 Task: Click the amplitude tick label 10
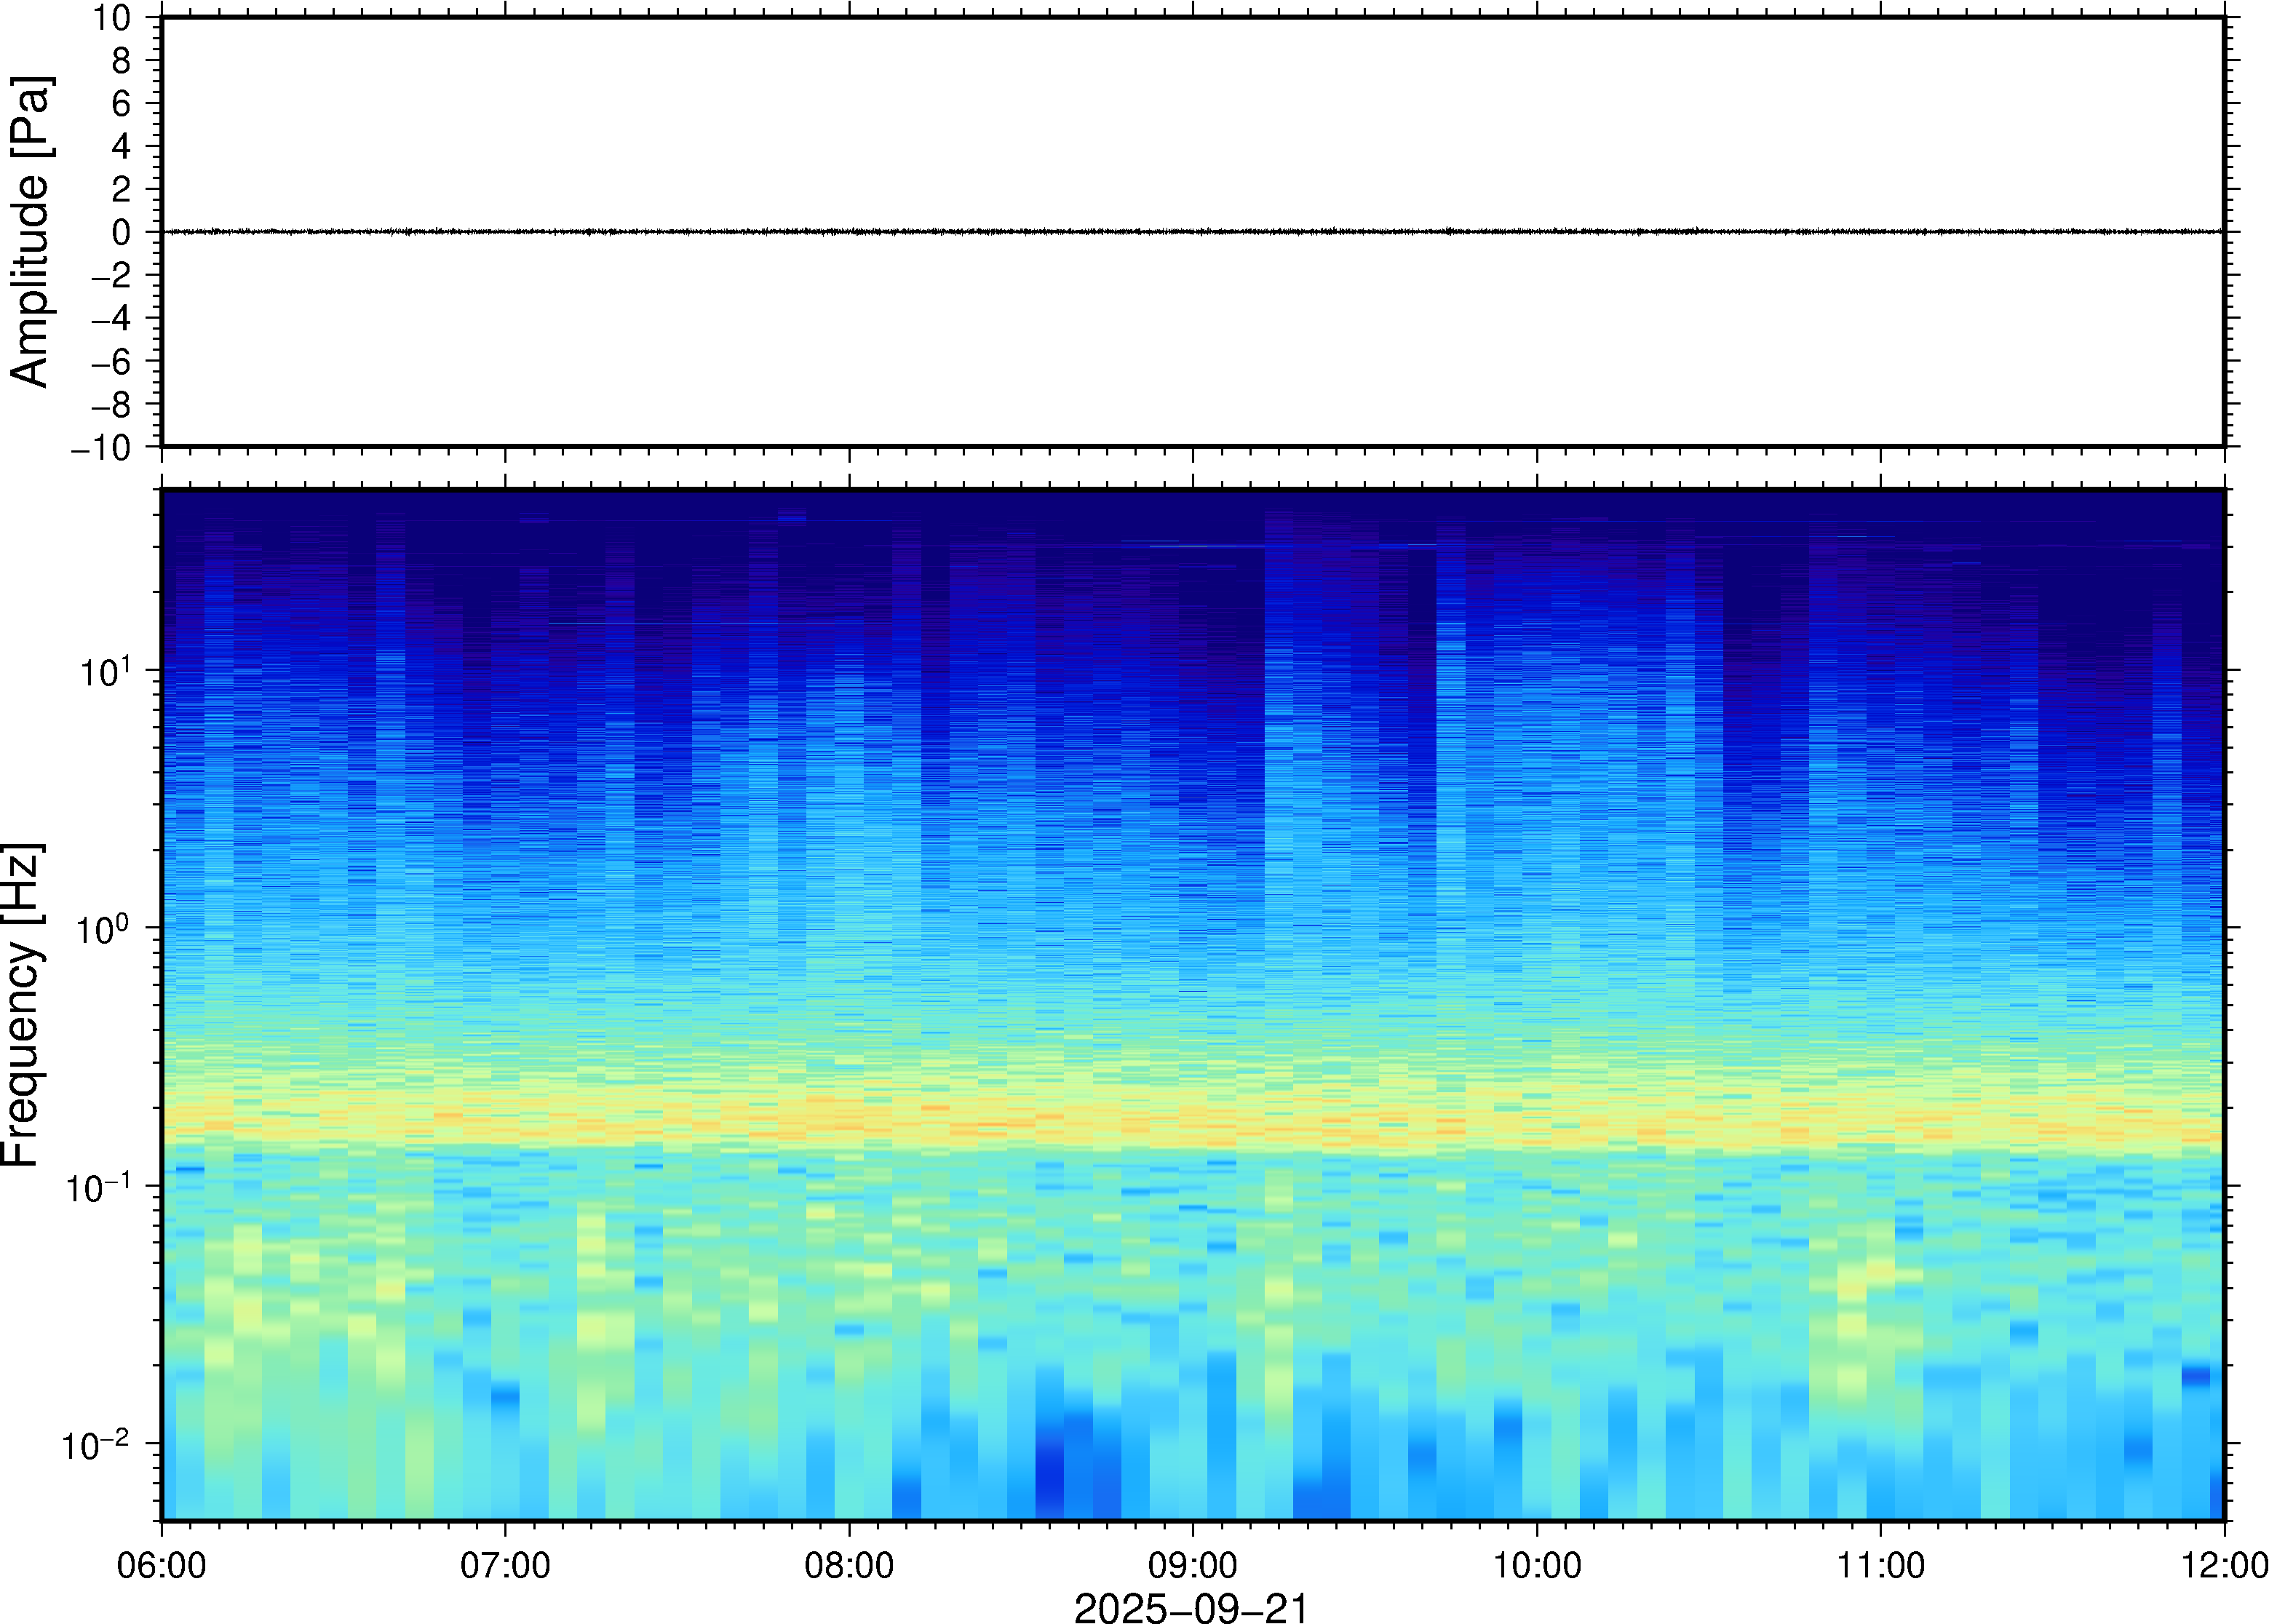(x=111, y=18)
